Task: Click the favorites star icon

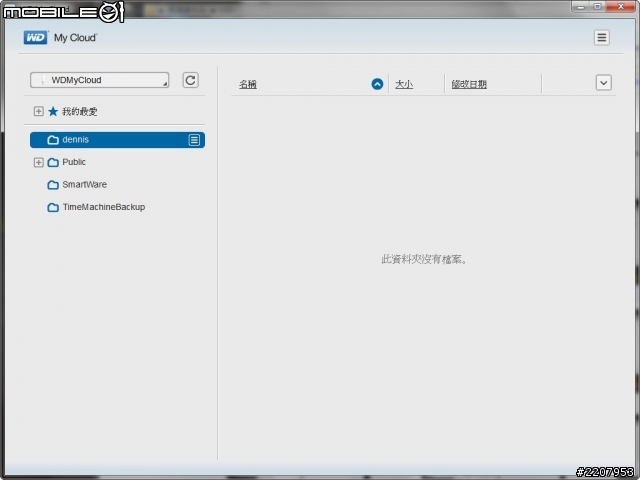Action: tap(53, 111)
